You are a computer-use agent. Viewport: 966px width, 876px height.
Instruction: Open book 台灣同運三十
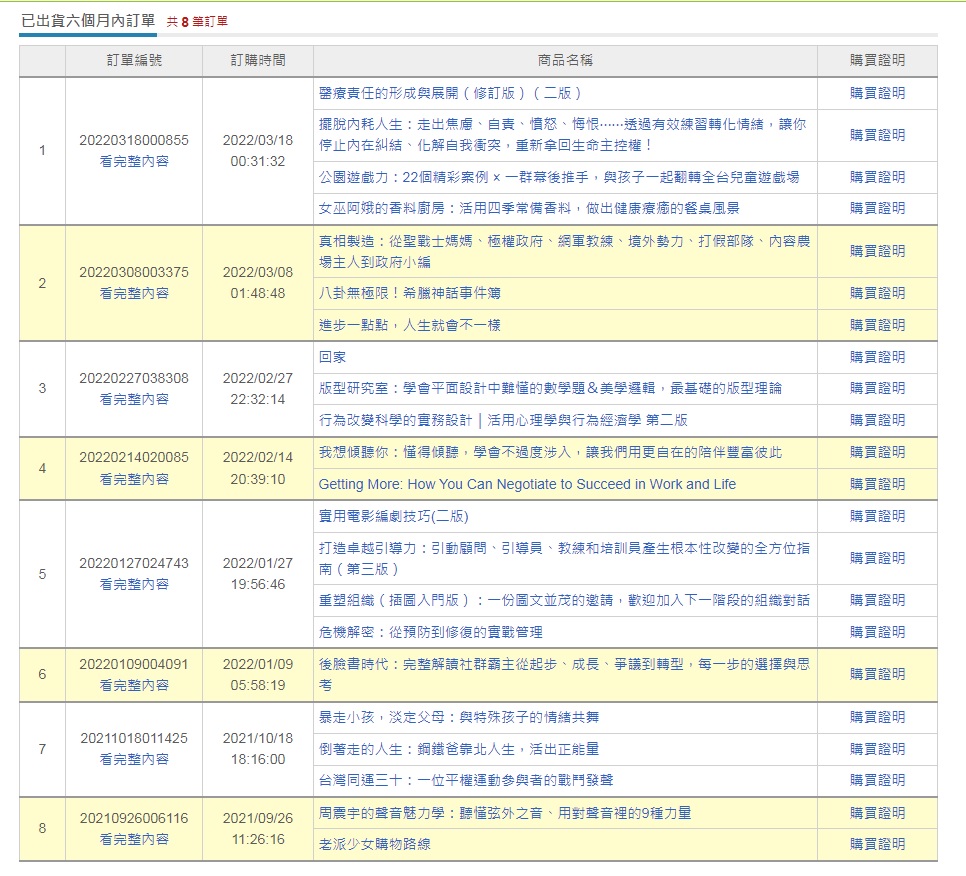pos(466,780)
